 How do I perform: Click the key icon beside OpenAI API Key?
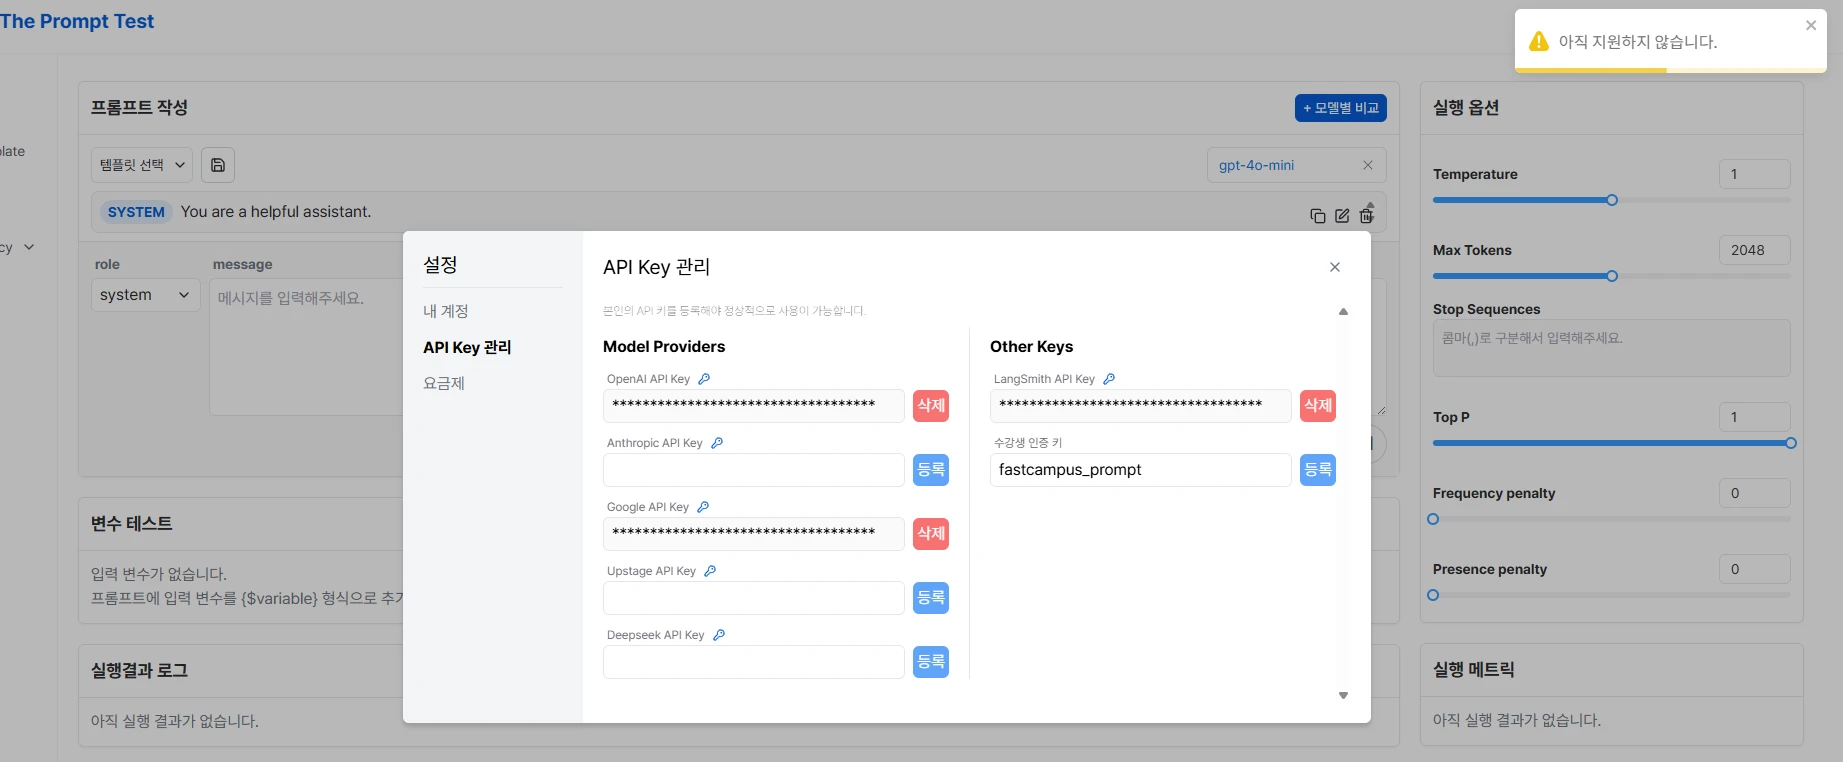(x=704, y=379)
